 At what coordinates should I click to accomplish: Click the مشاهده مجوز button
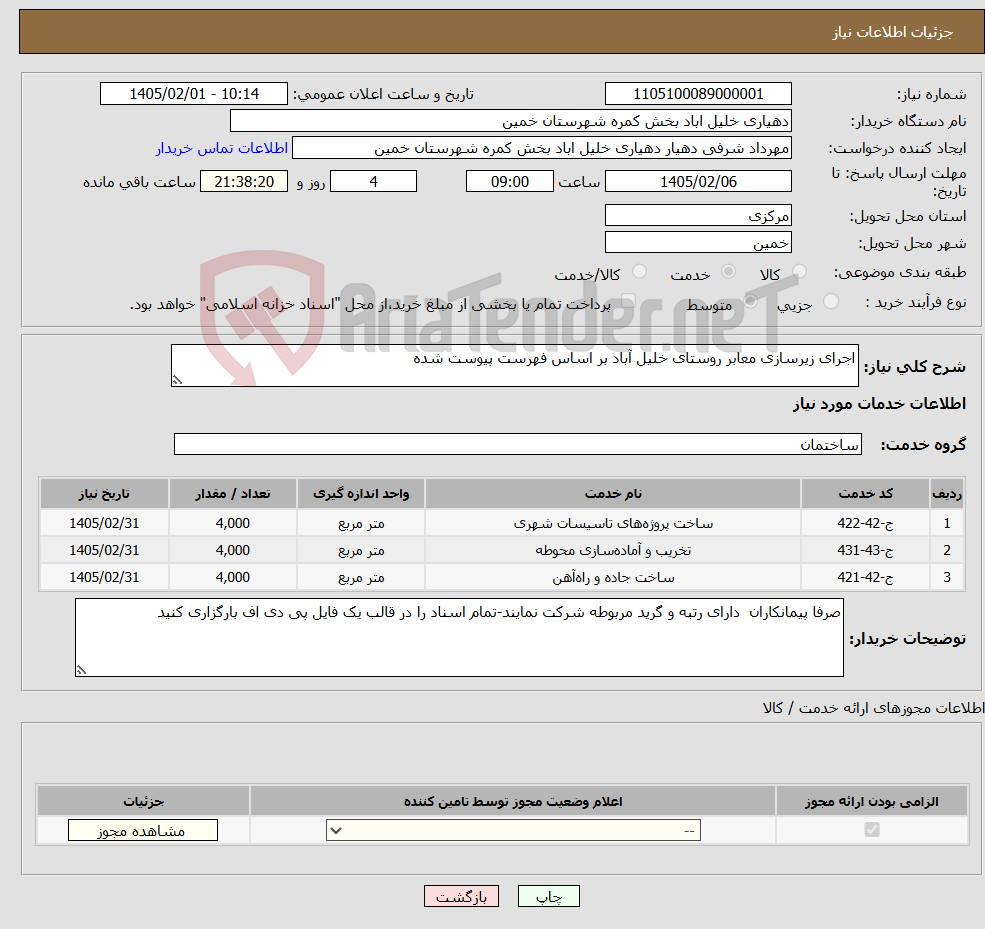143,830
